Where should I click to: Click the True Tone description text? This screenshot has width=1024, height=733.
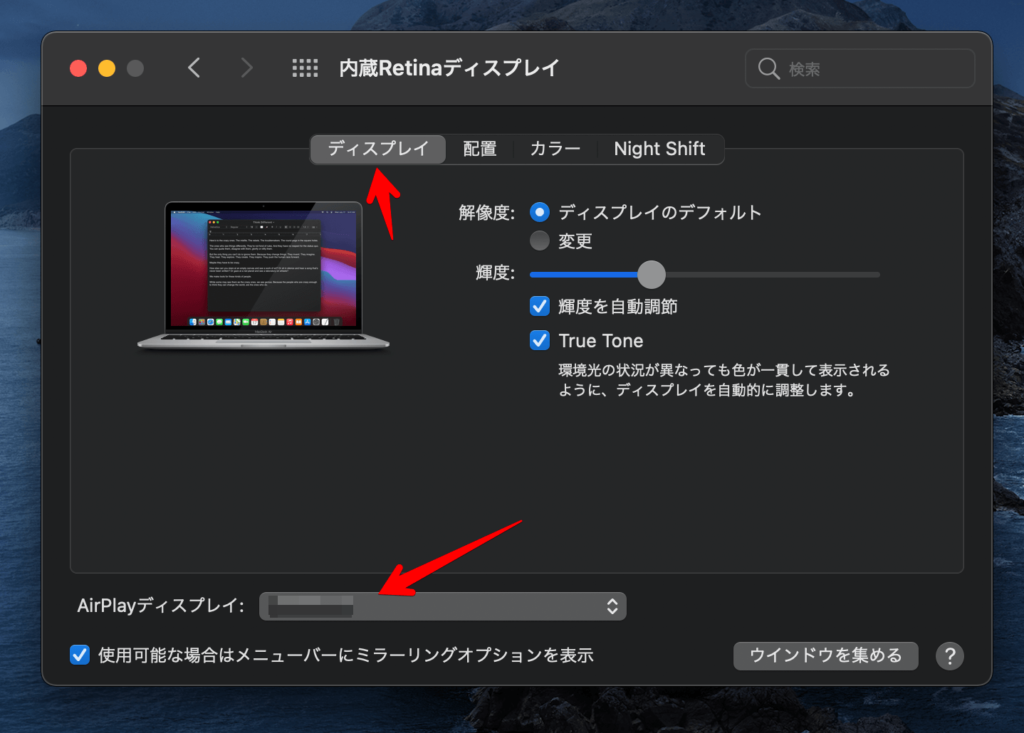point(724,380)
